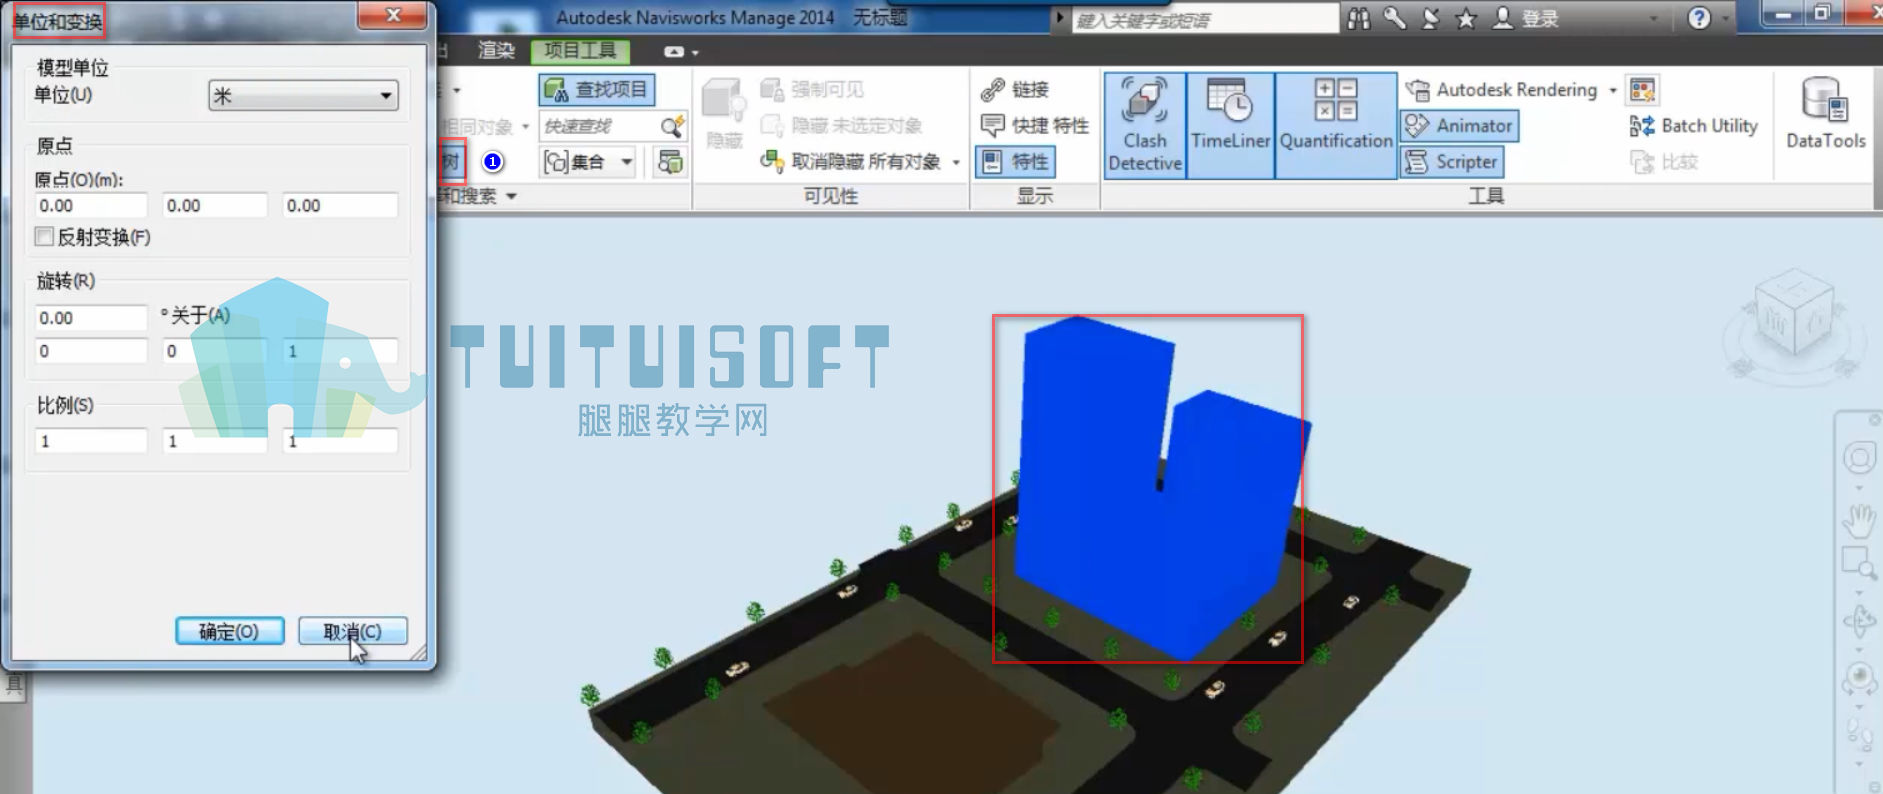Expand 取消隐藏 所有对象 dropdown arrow
This screenshot has width=1883, height=794.
[956, 162]
